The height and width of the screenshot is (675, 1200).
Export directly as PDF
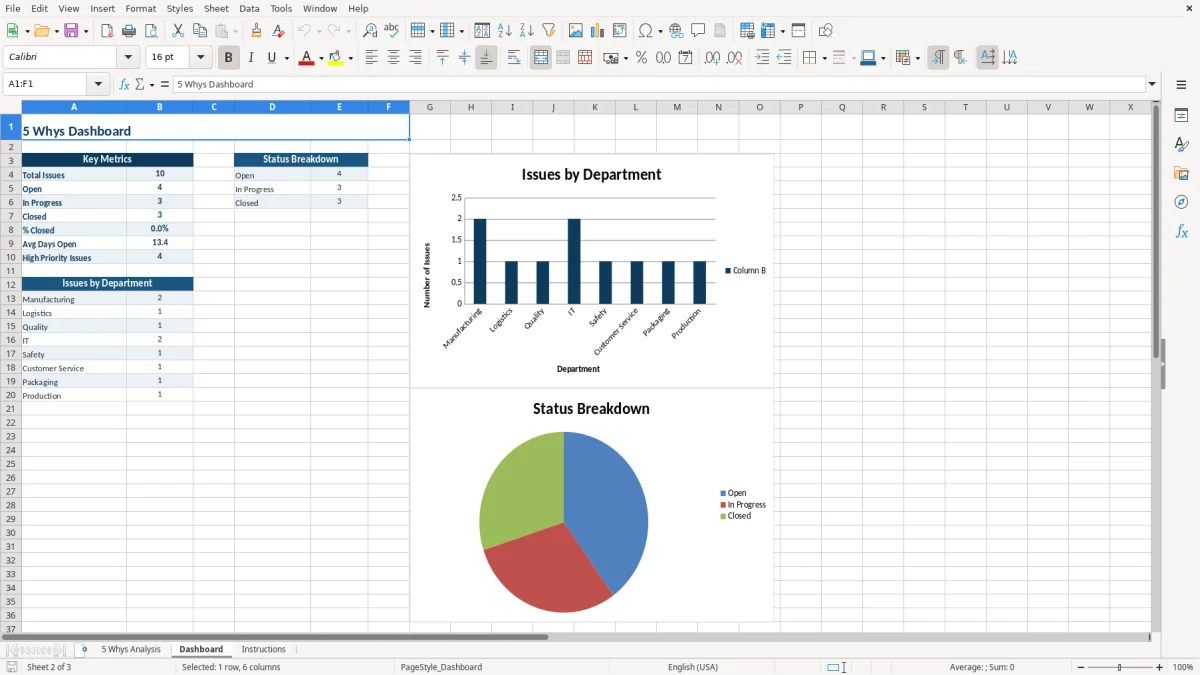click(107, 31)
